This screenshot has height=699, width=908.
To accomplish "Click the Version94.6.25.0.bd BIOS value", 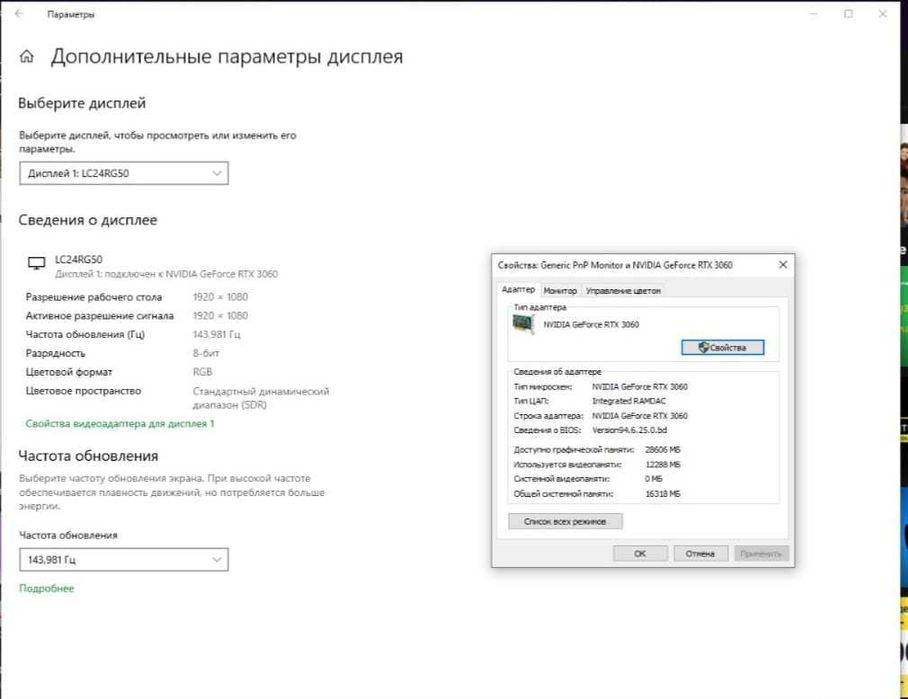I will point(629,430).
